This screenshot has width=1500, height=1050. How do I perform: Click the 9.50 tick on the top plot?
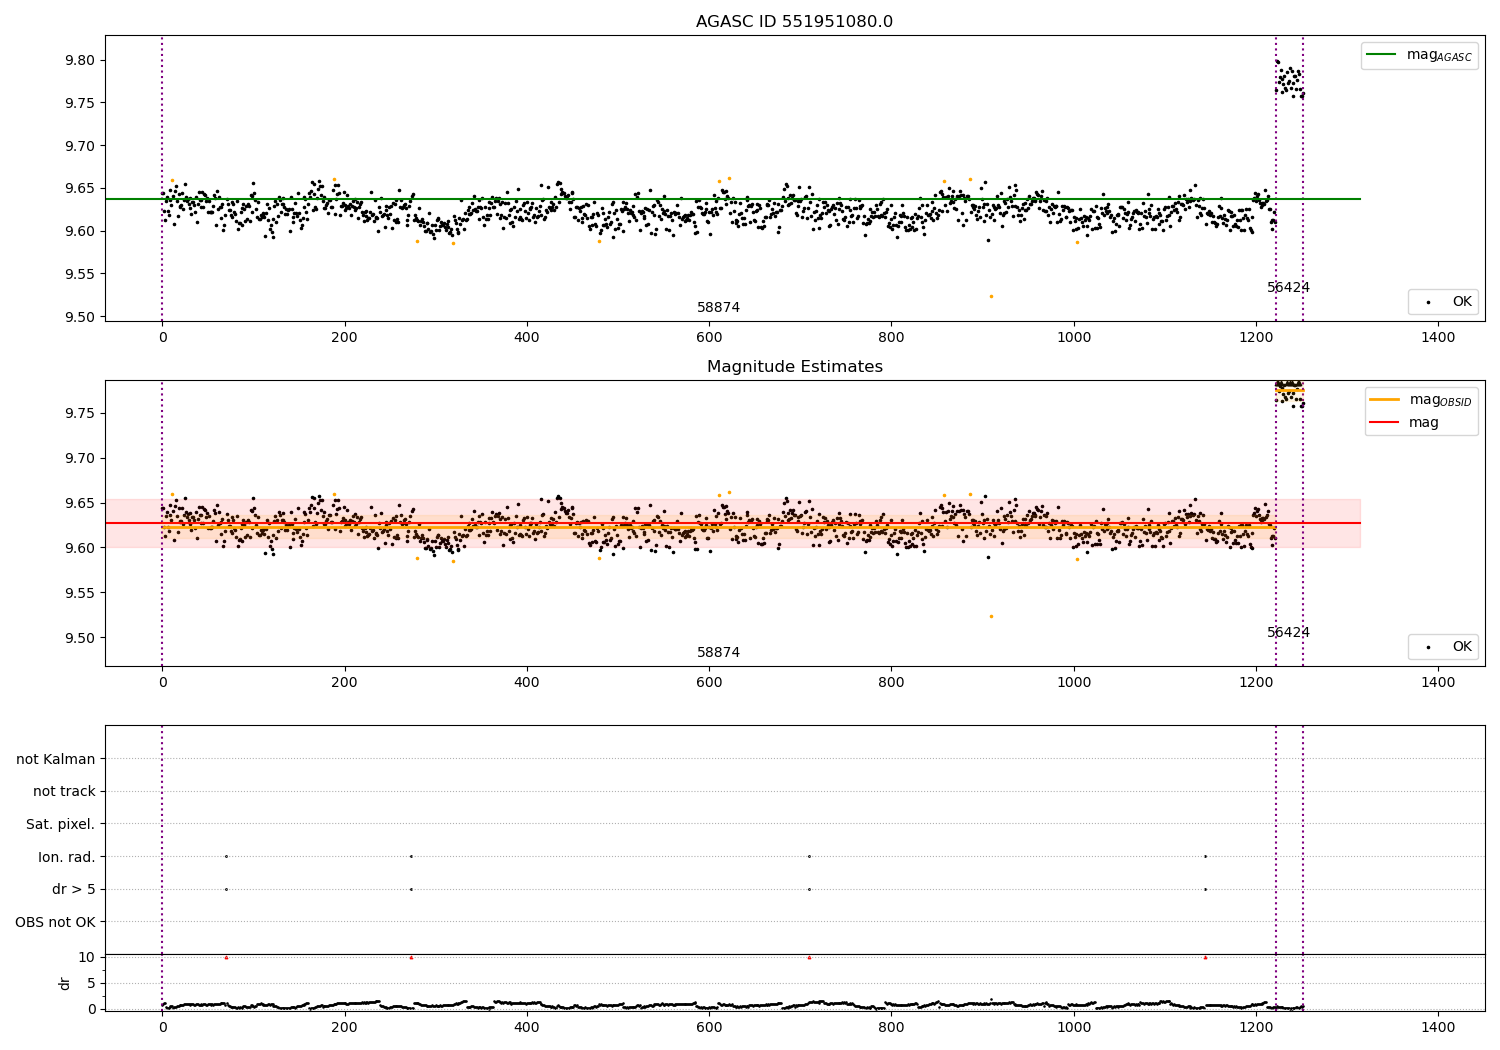pos(80,317)
